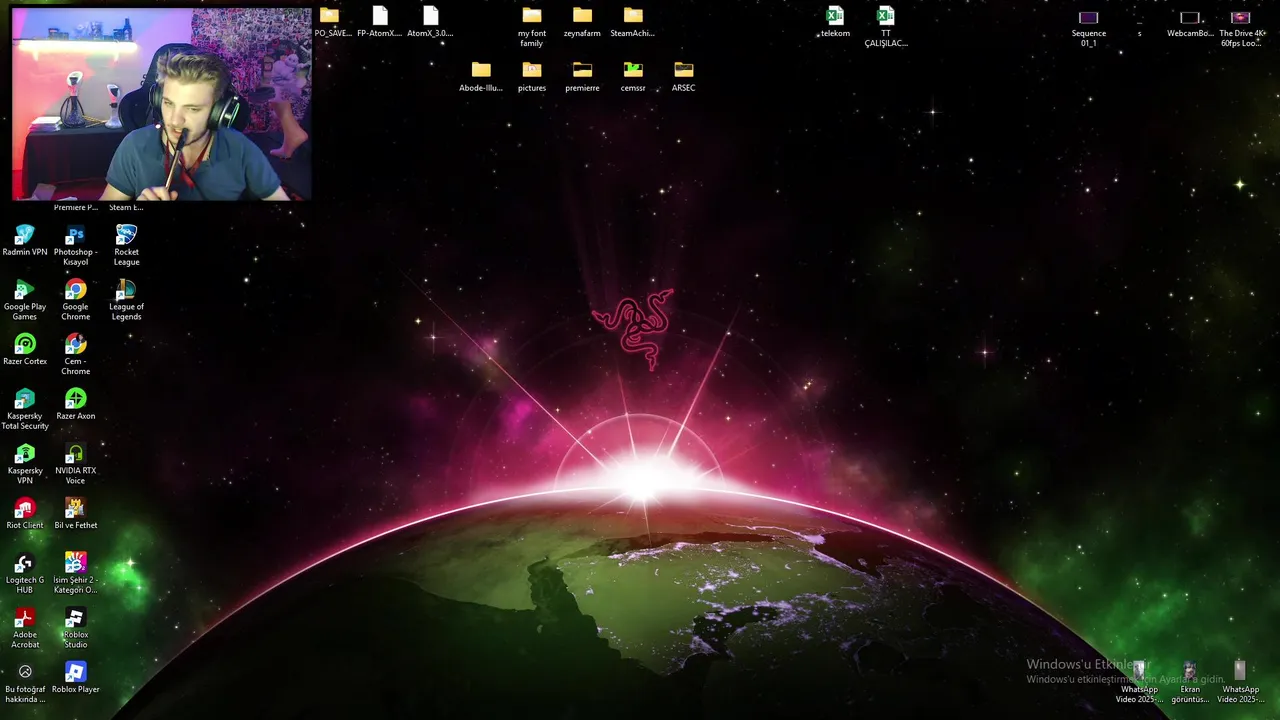Launch League of Legends shortcut

[x=126, y=301]
